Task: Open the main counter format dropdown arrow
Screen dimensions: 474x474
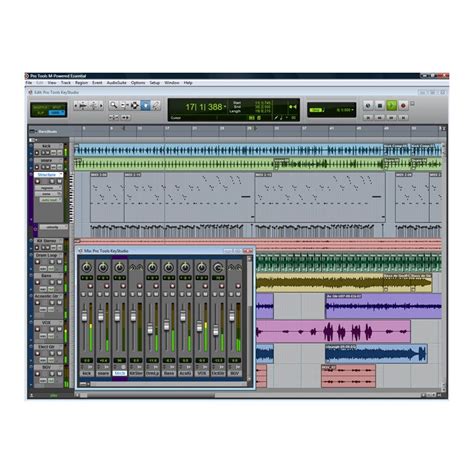Action: [225, 107]
